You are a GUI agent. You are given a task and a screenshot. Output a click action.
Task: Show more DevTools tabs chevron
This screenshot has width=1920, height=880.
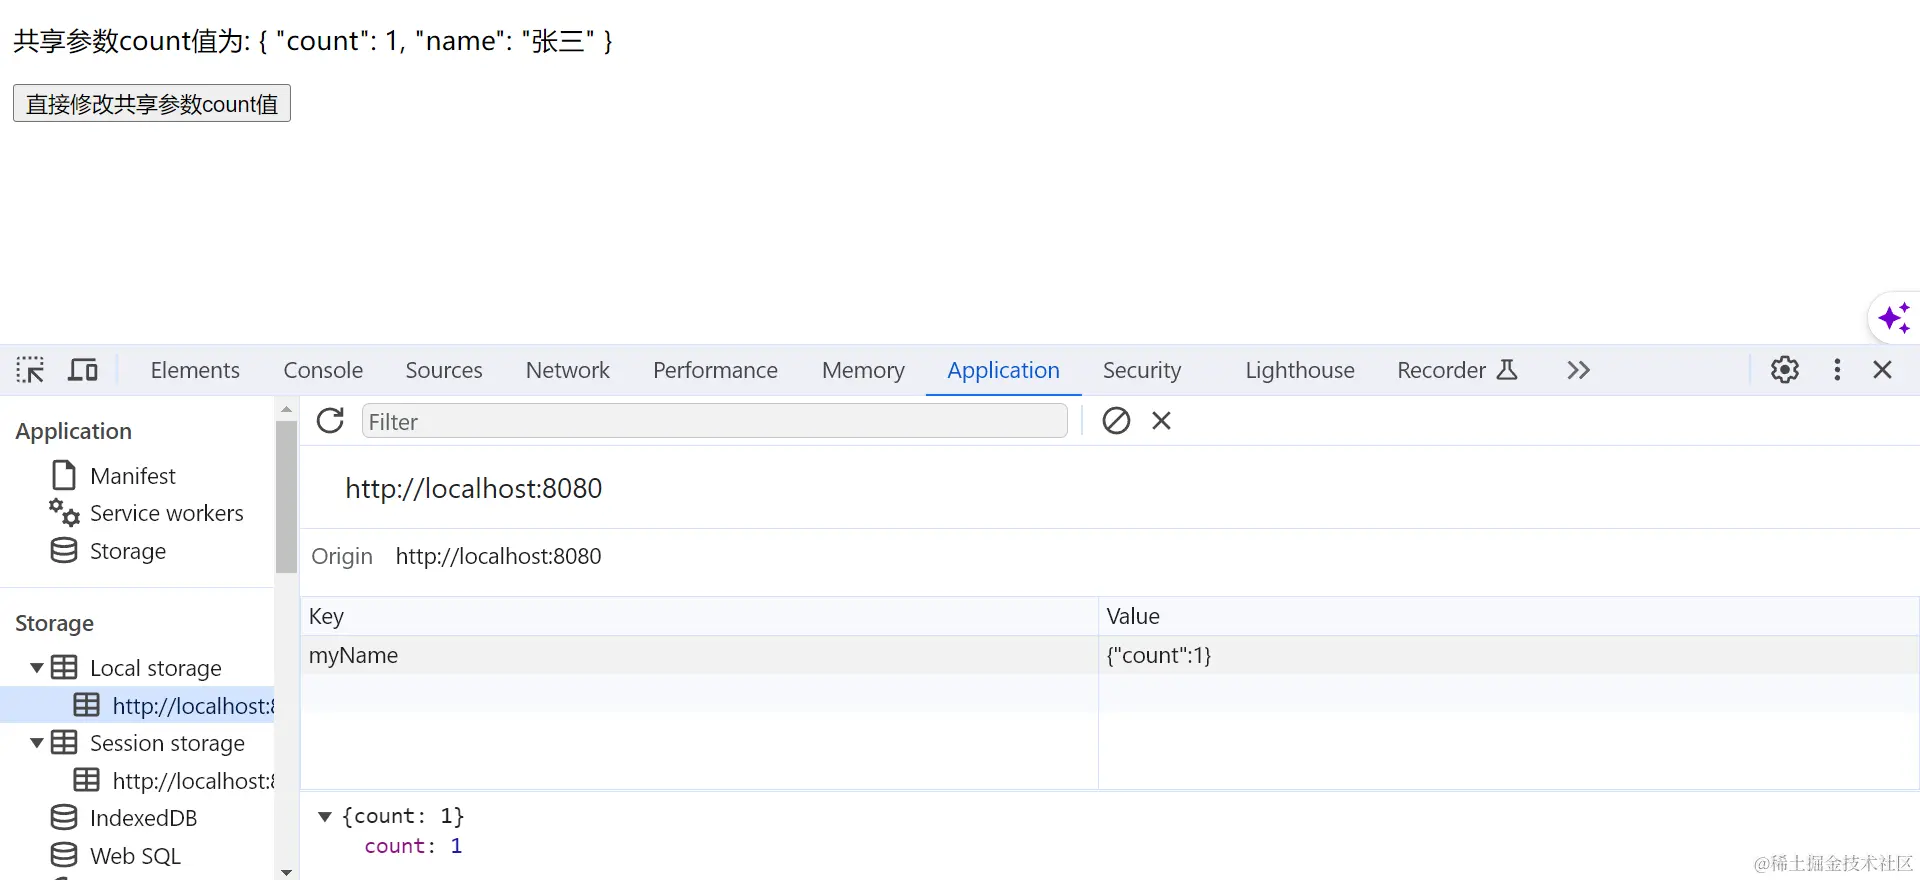pos(1578,370)
